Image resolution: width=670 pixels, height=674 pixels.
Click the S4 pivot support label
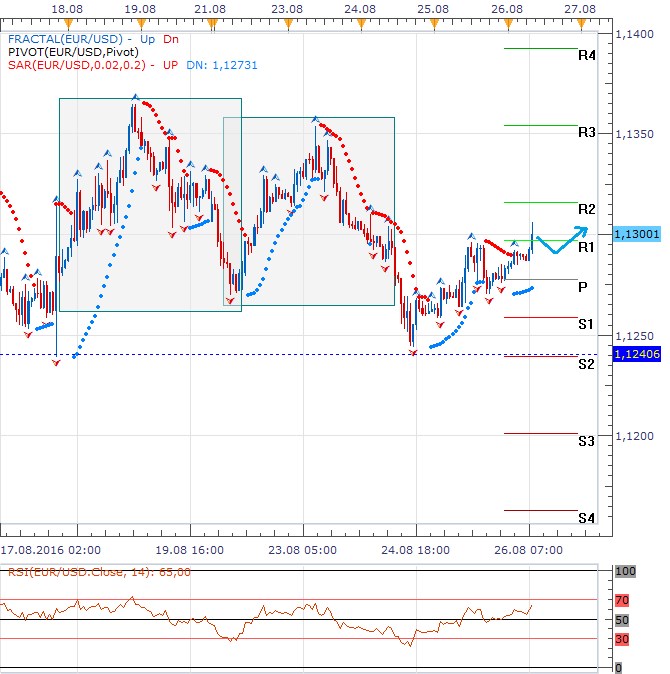[x=587, y=518]
